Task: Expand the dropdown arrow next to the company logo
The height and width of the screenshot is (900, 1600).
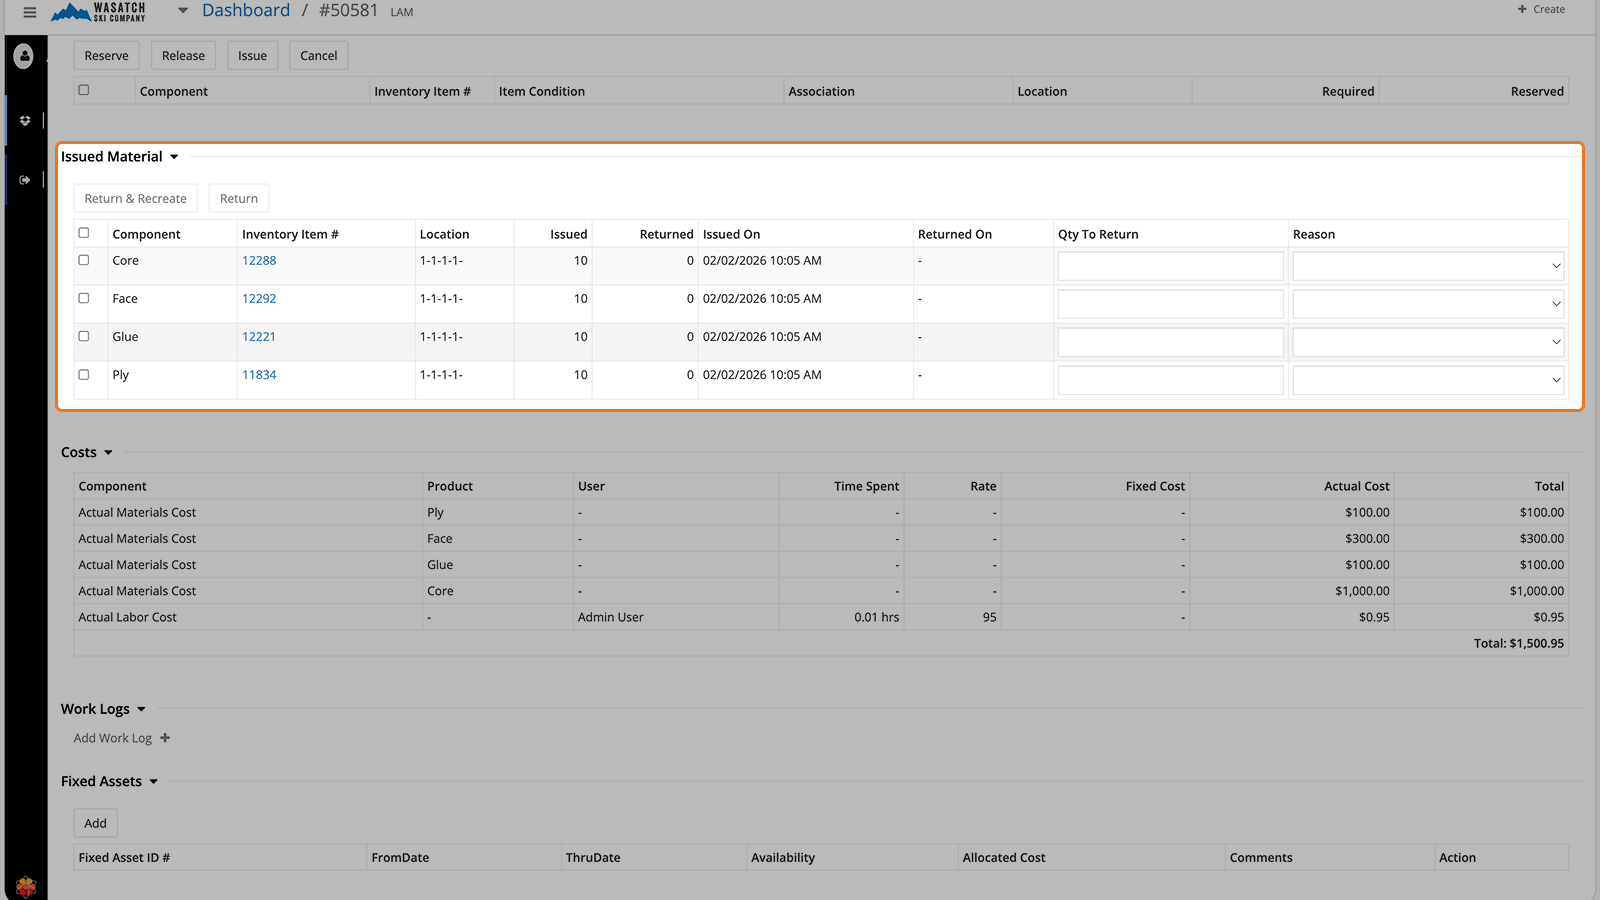Action: pyautogui.click(x=183, y=11)
